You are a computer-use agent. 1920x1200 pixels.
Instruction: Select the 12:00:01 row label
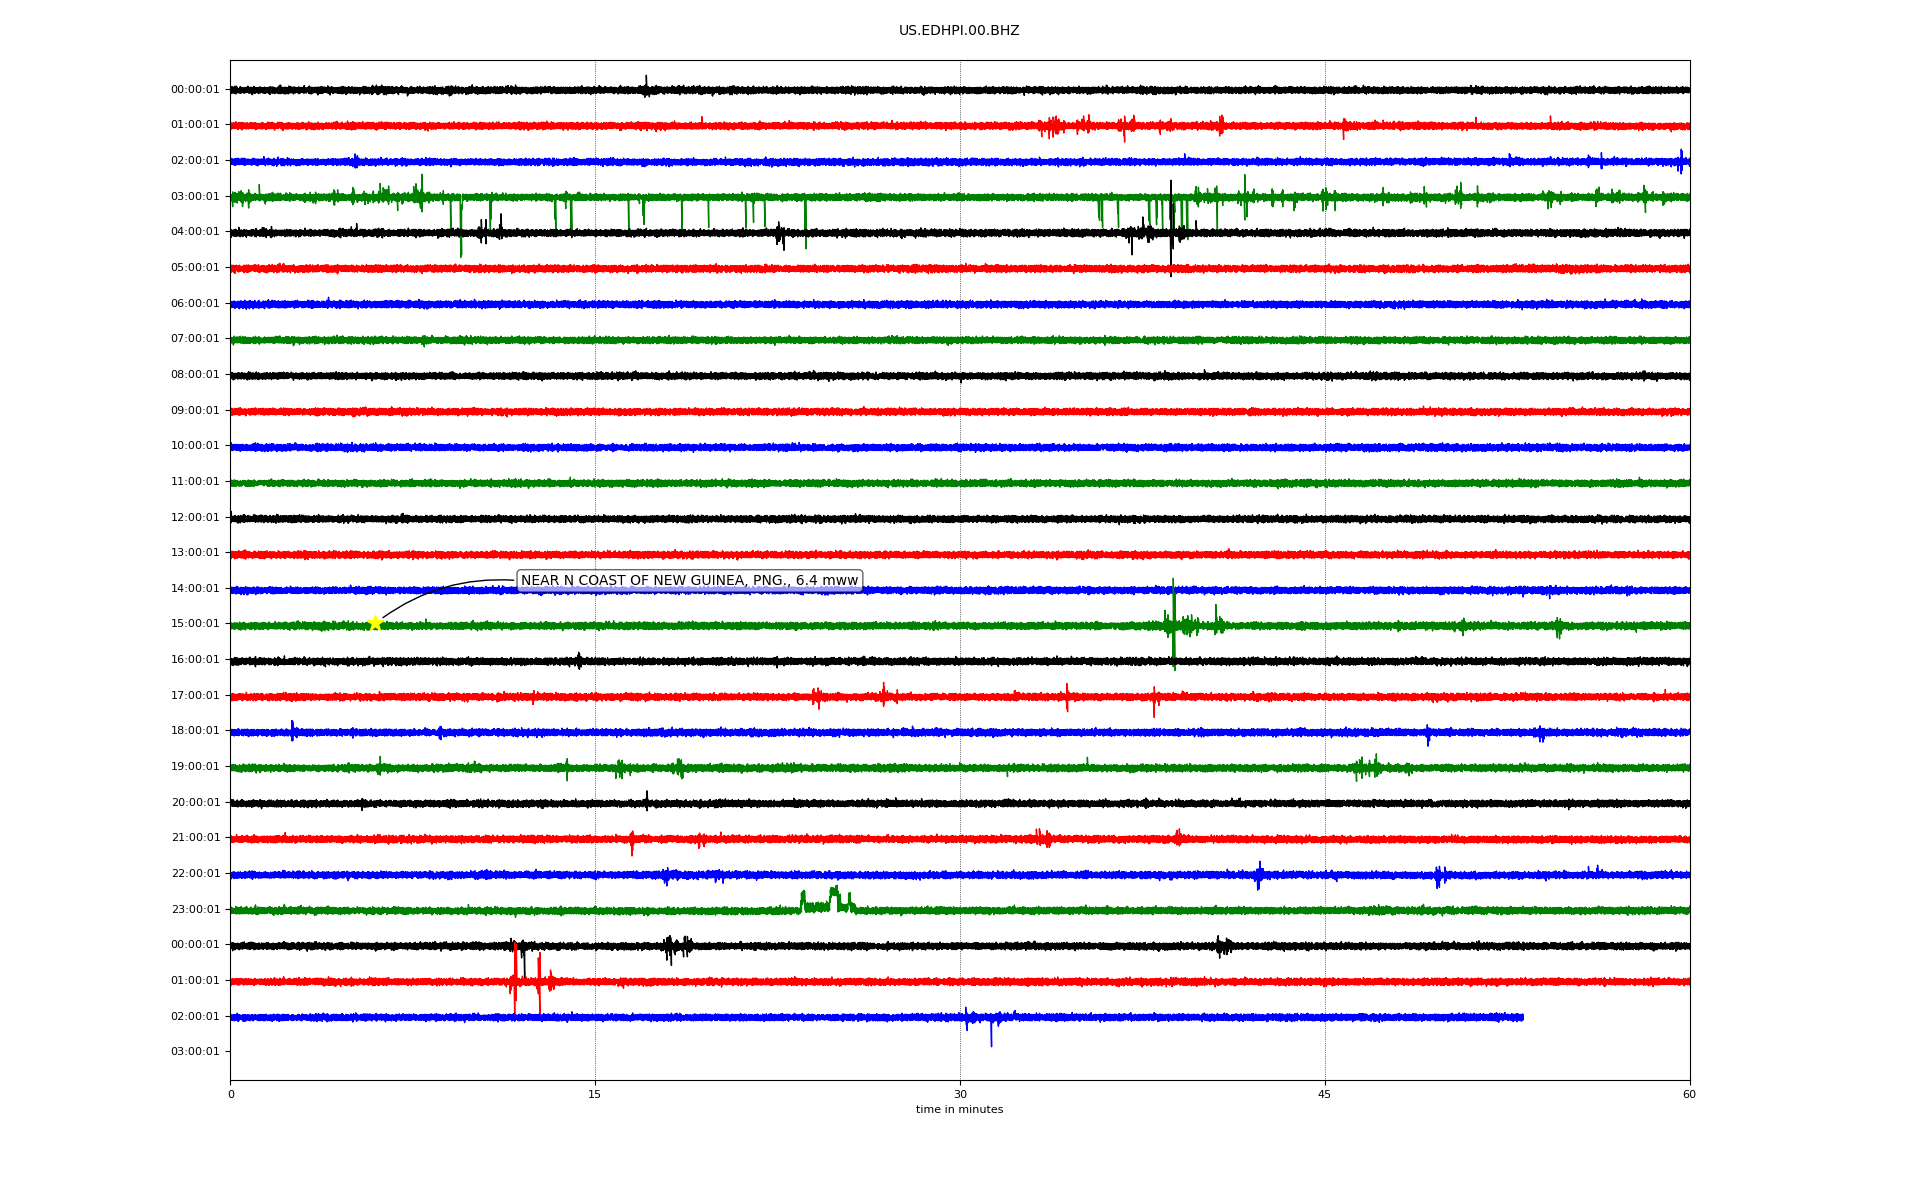point(195,517)
